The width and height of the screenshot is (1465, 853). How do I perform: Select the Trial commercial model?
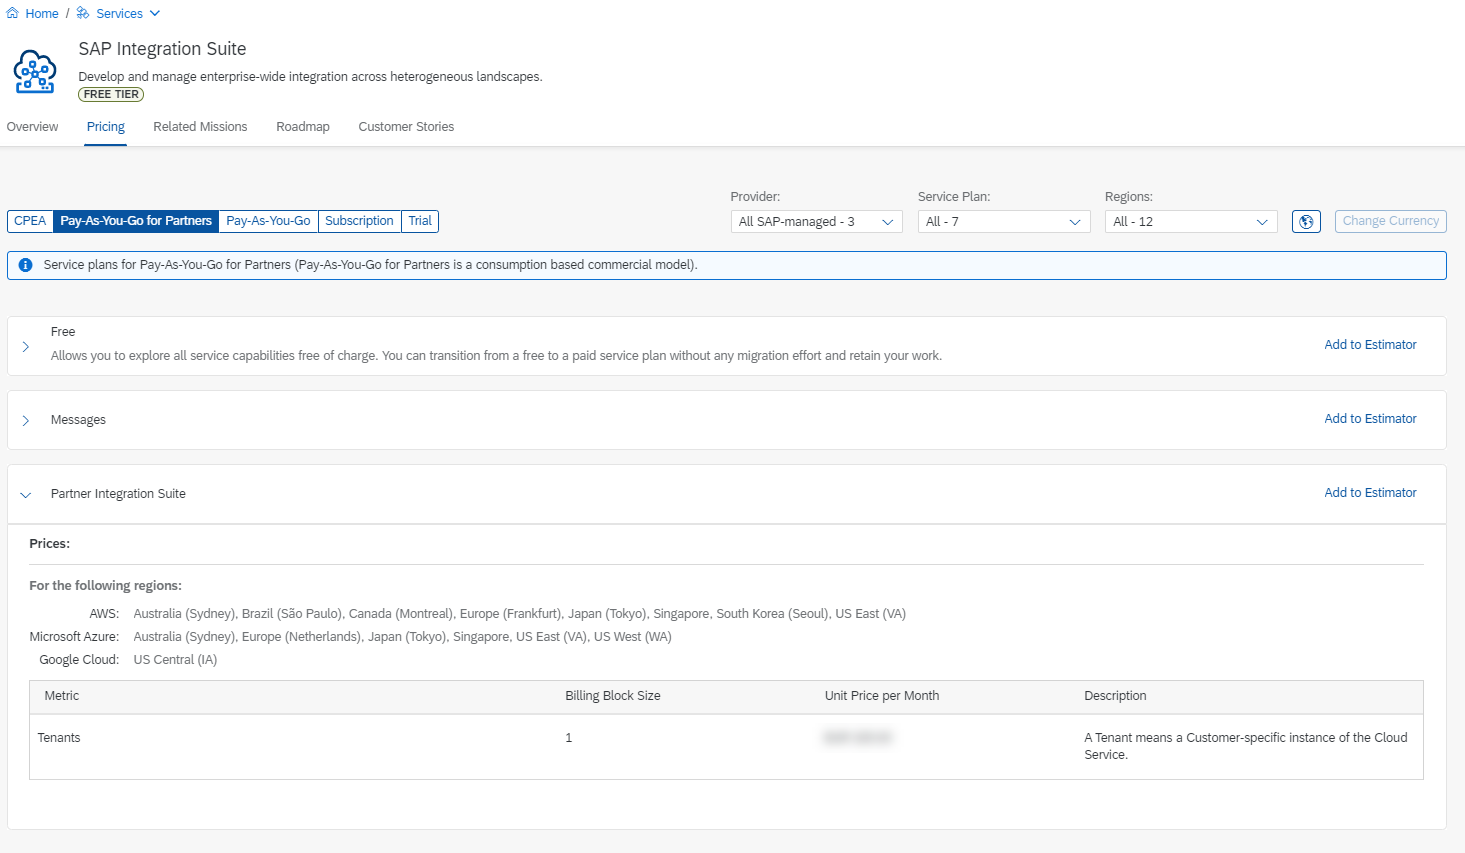click(420, 221)
